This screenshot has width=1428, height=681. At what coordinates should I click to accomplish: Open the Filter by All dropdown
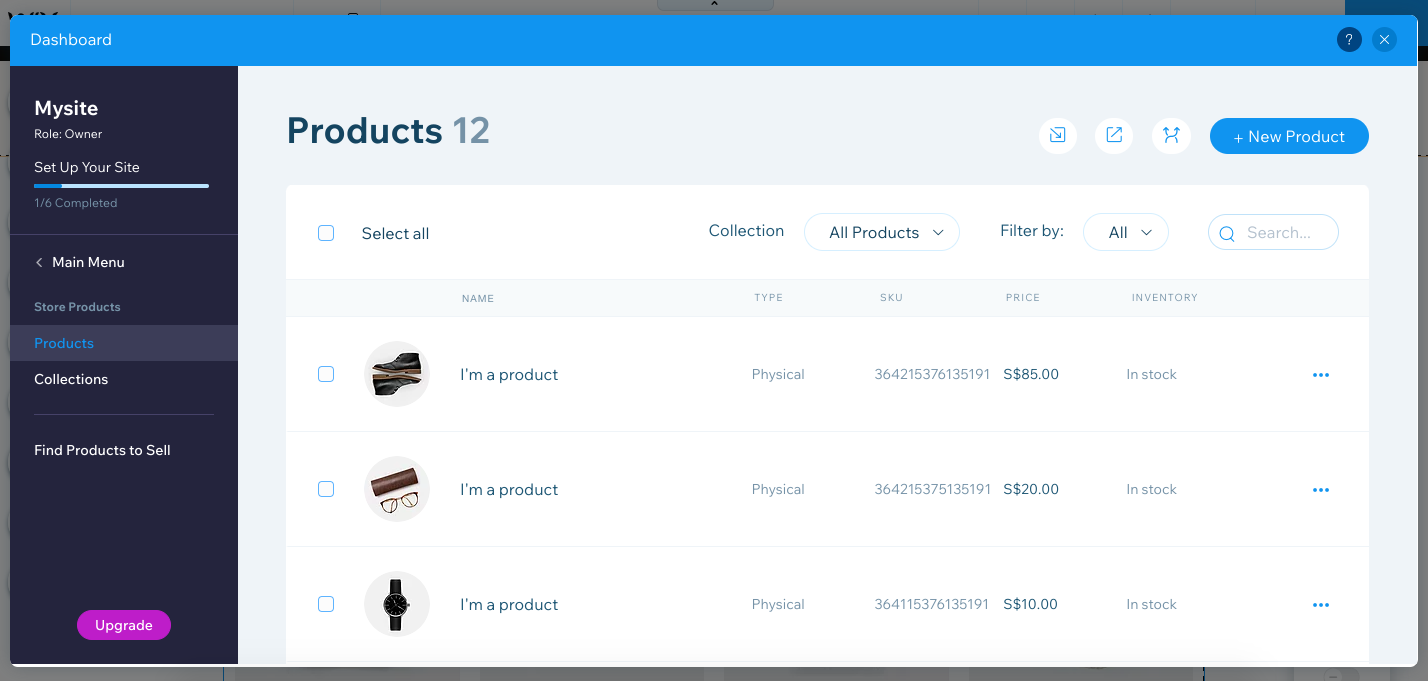point(1126,232)
